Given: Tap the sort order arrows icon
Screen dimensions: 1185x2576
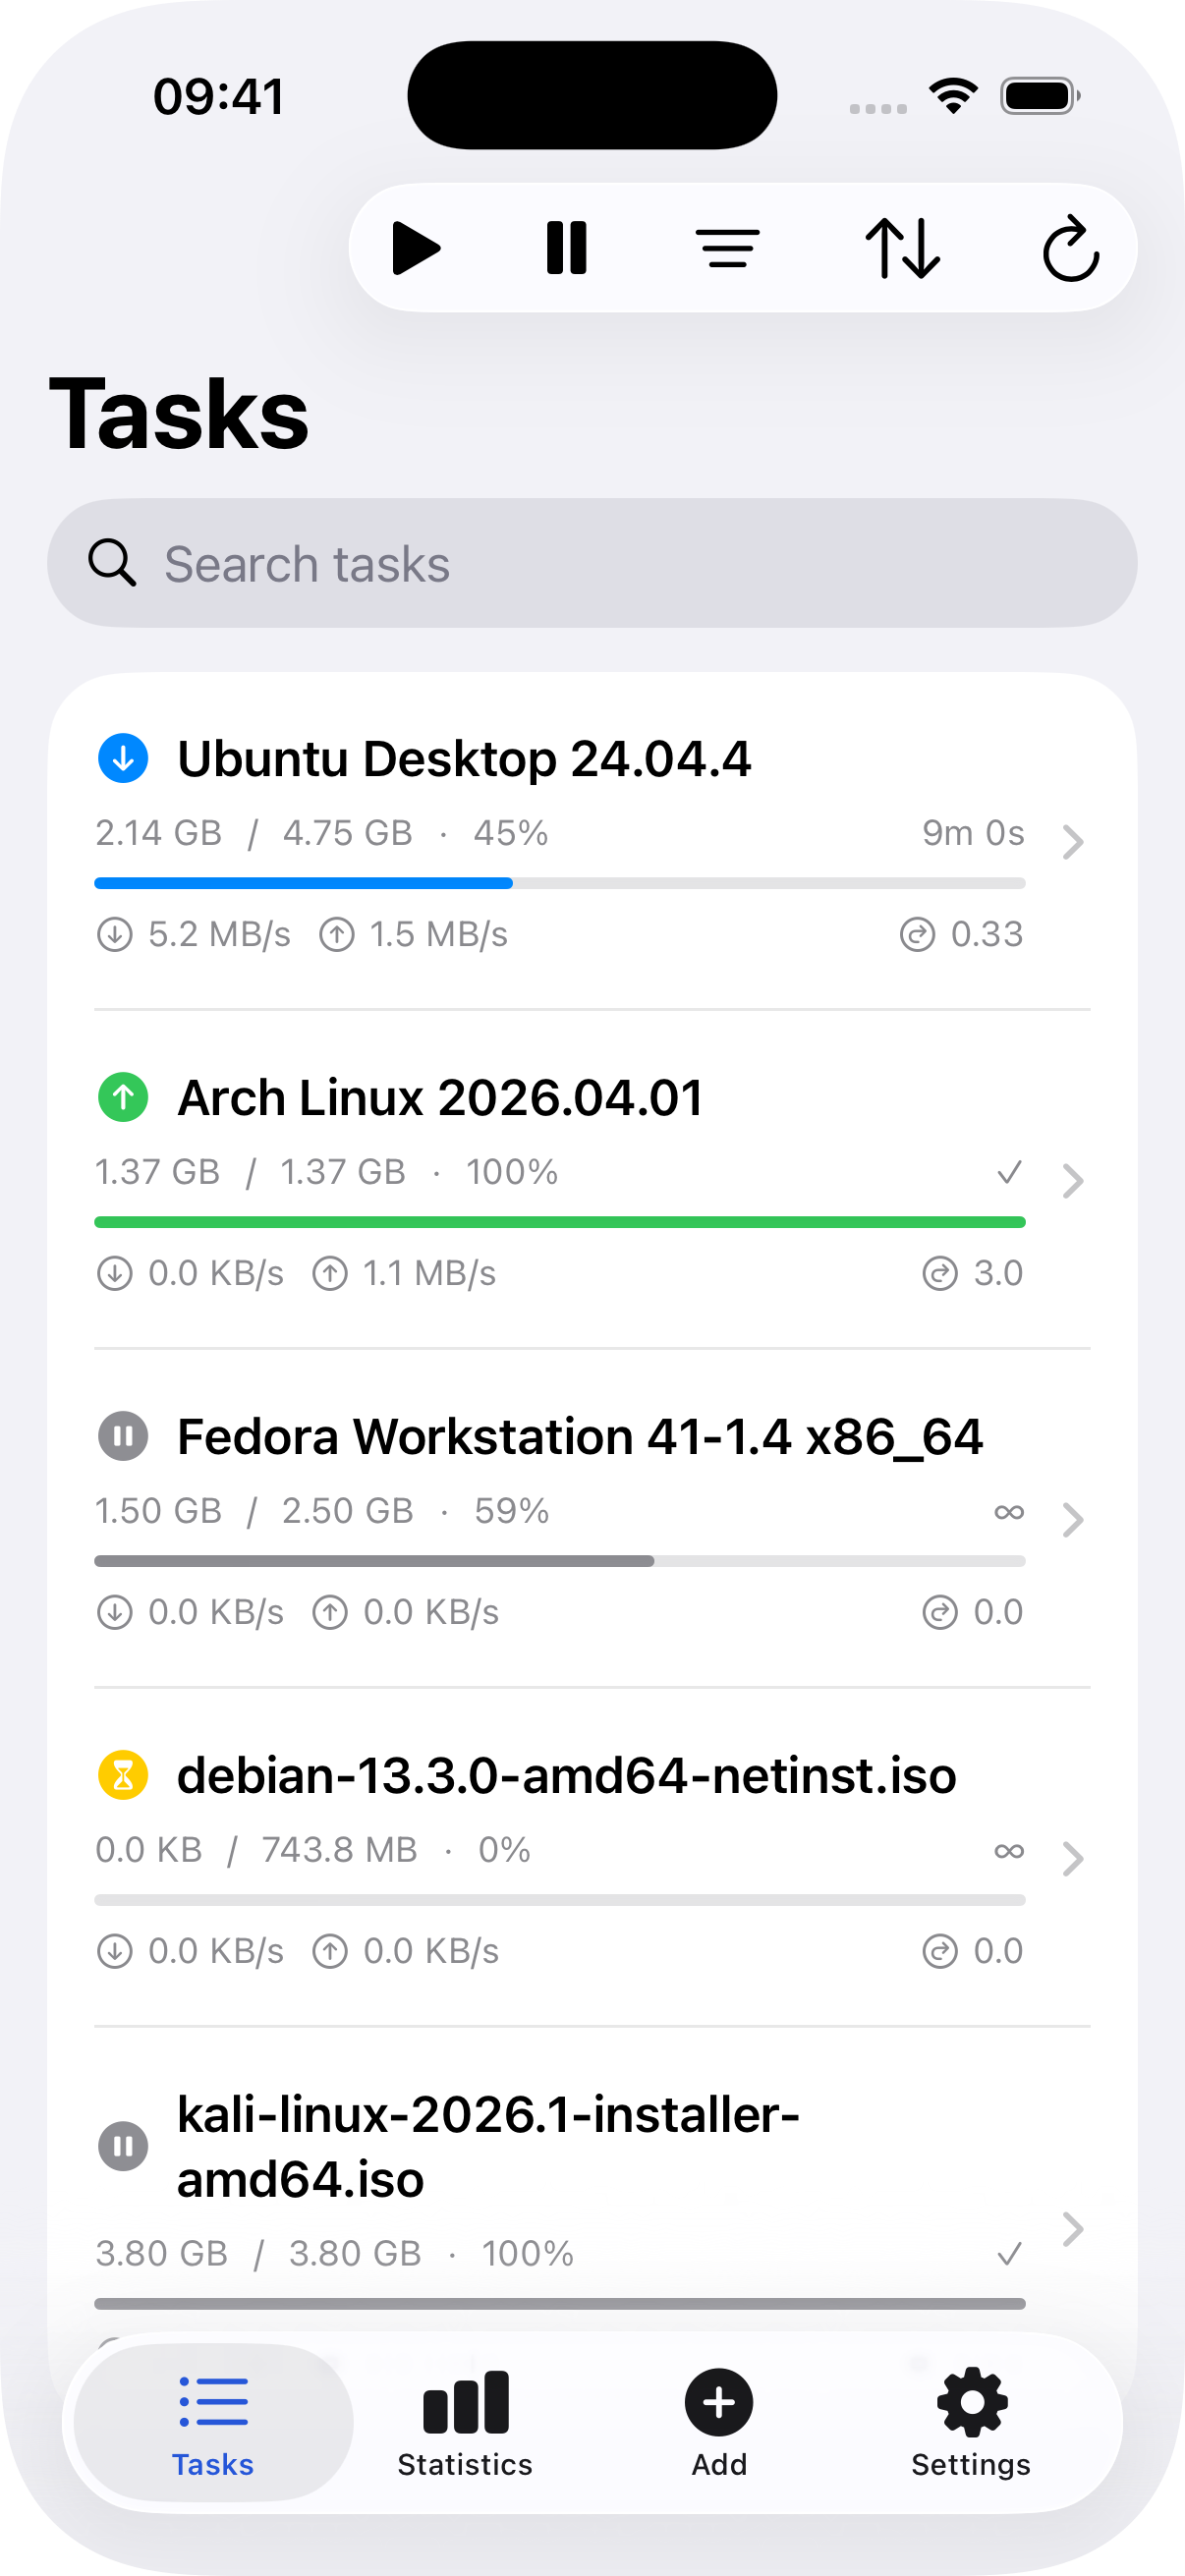Looking at the screenshot, I should (902, 248).
